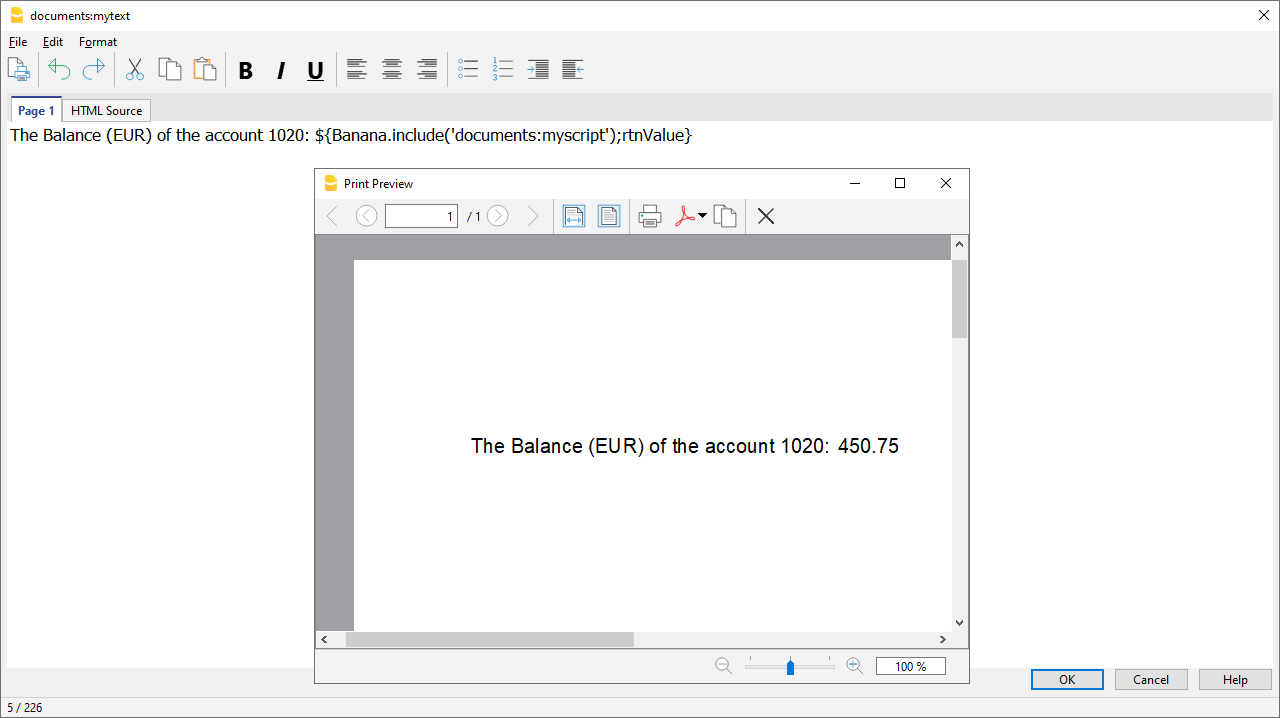1280x718 pixels.
Task: Click the page number field in Print Preview
Action: (x=421, y=216)
